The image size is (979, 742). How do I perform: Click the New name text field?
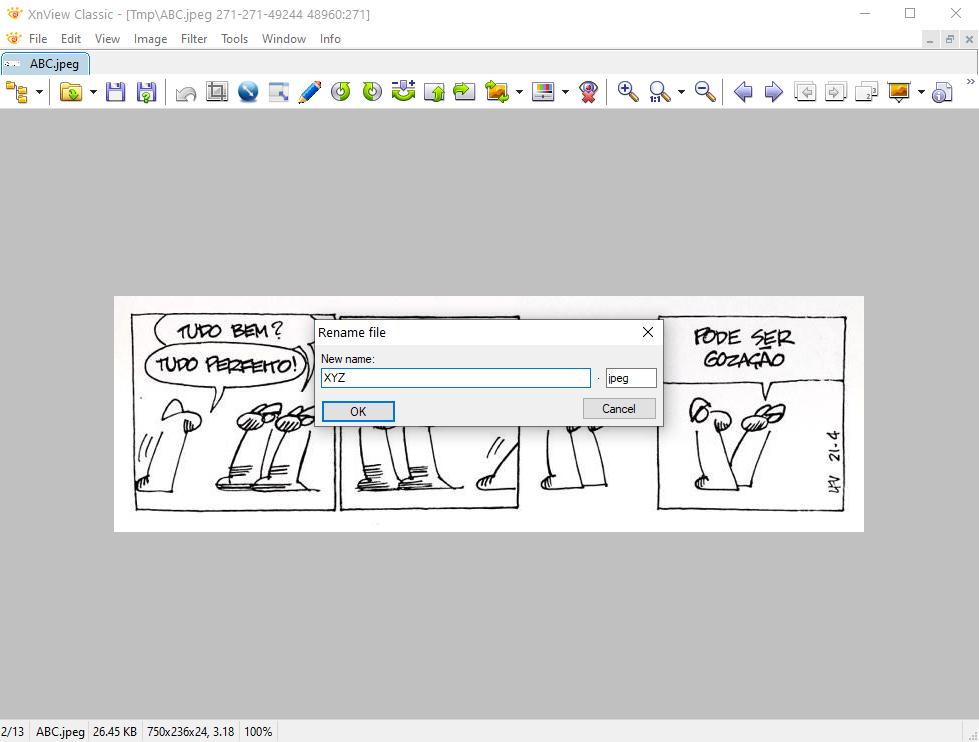[456, 378]
